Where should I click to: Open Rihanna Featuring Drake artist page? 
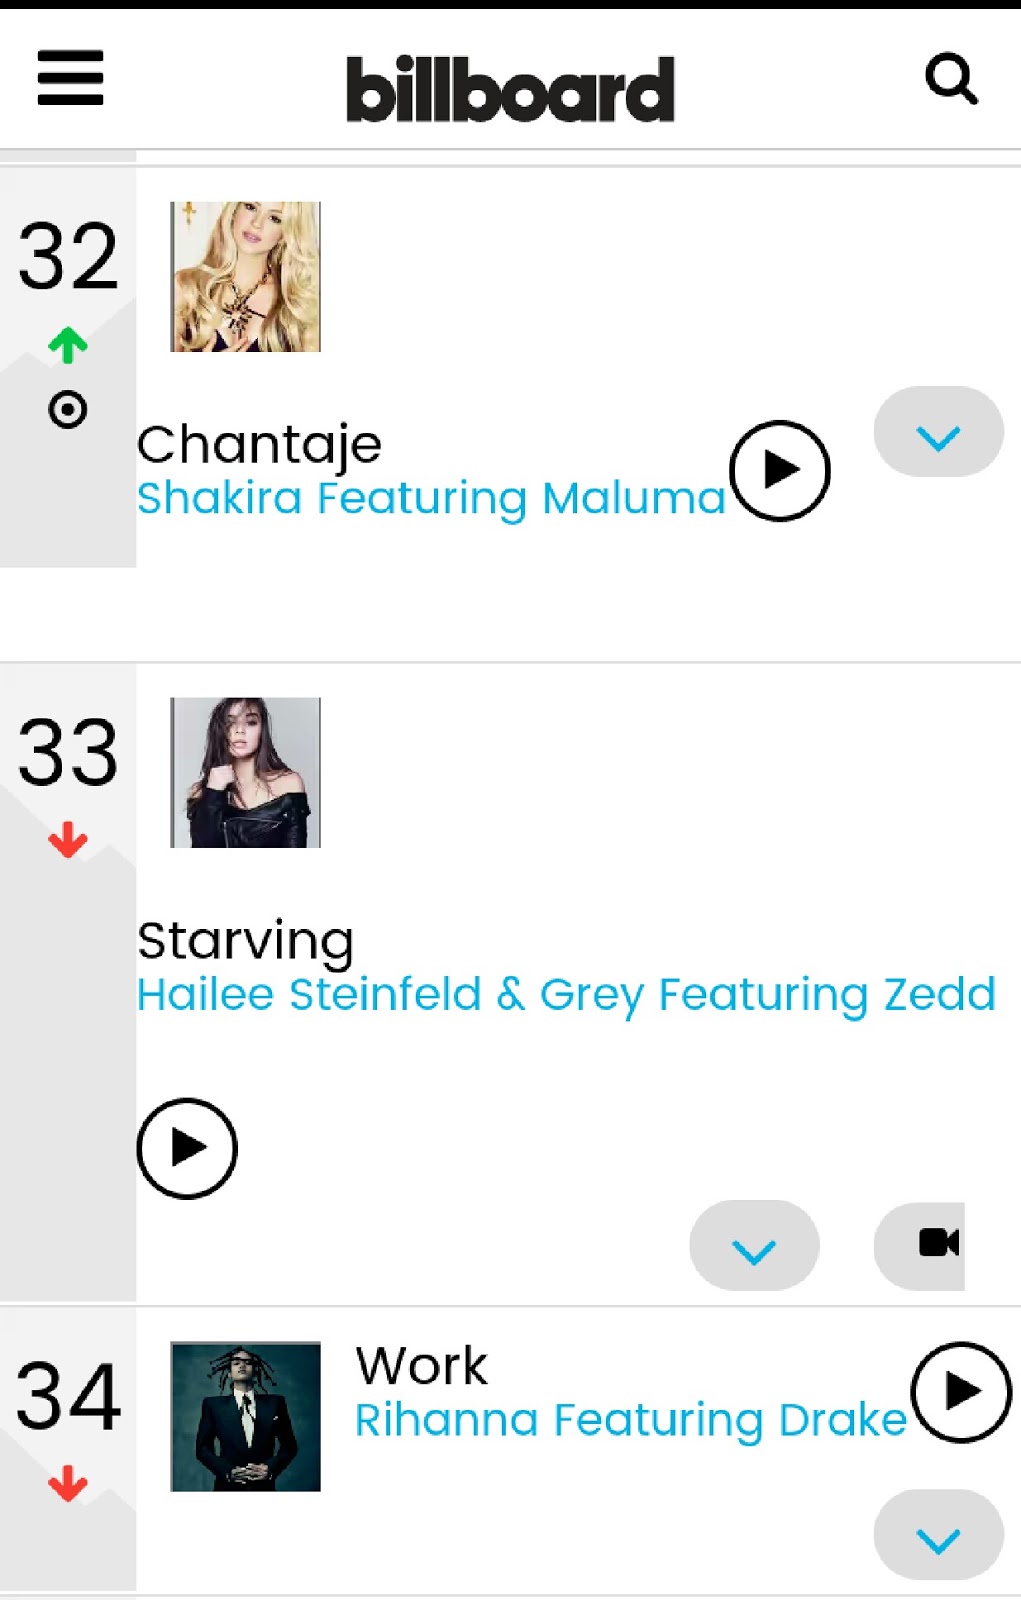(630, 1420)
